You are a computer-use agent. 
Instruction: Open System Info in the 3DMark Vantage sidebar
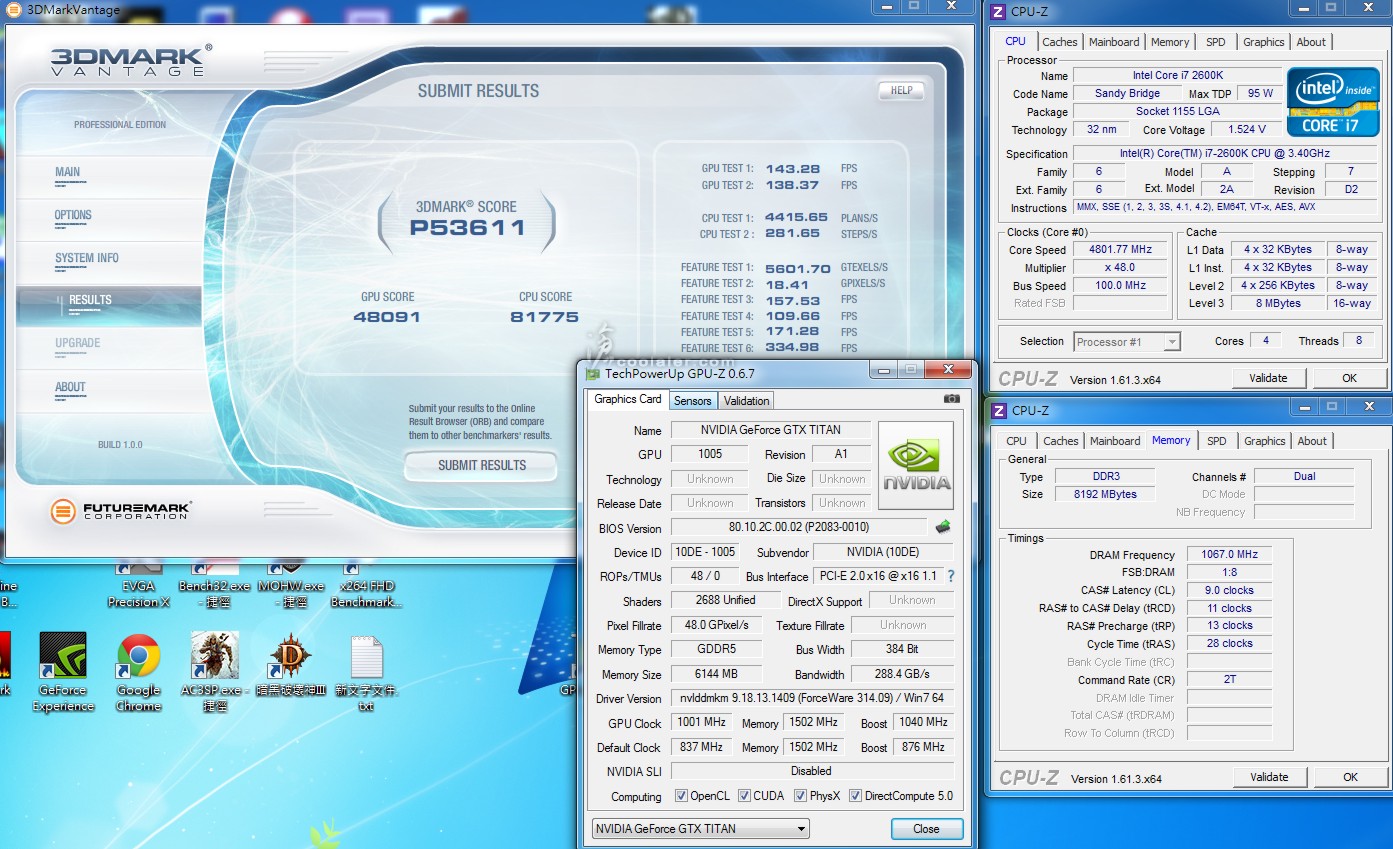click(87, 258)
